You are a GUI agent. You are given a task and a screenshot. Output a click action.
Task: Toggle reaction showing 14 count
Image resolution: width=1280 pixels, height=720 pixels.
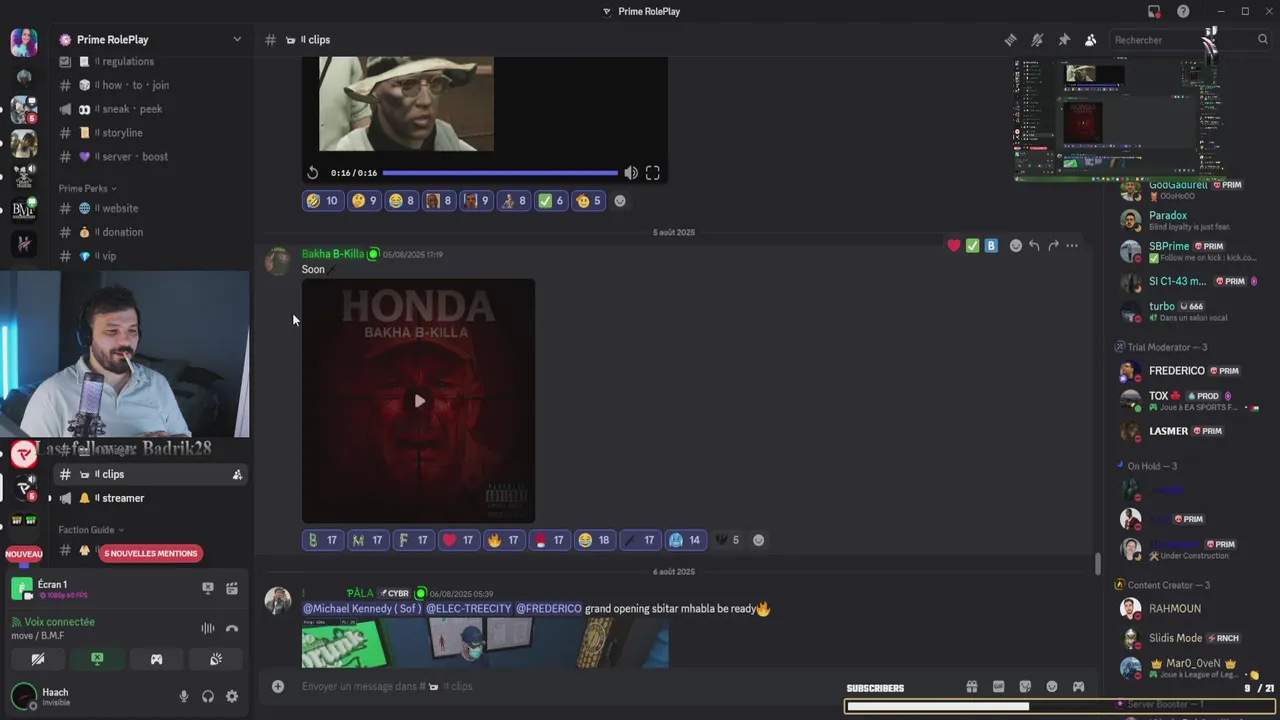684,540
